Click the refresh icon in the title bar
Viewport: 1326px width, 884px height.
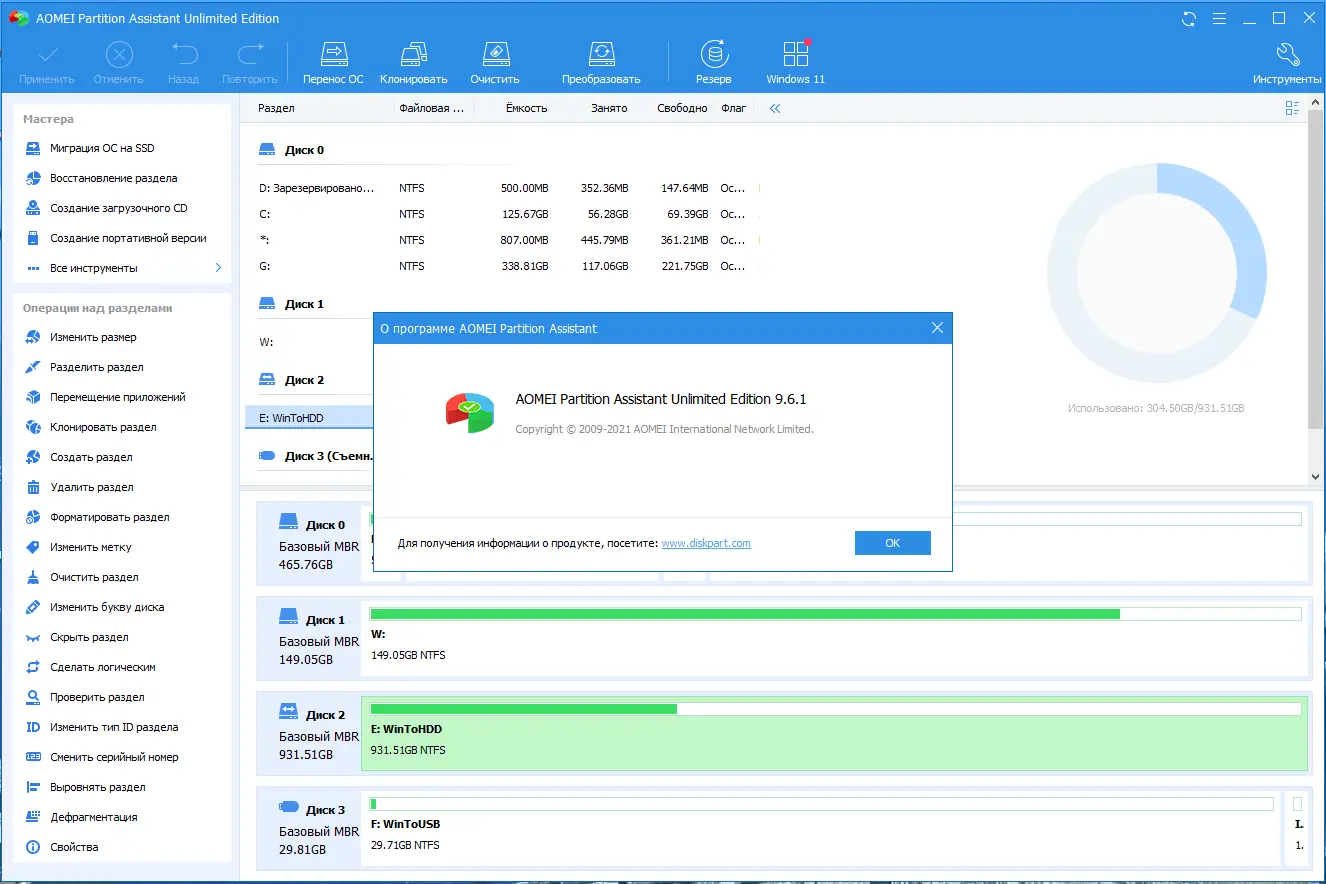(x=1189, y=17)
